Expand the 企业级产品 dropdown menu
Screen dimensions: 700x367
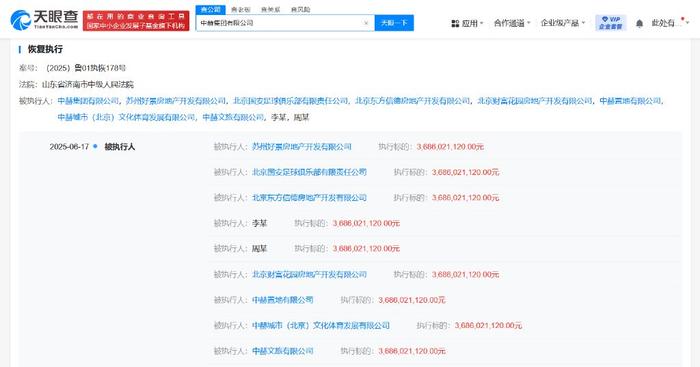pos(562,23)
